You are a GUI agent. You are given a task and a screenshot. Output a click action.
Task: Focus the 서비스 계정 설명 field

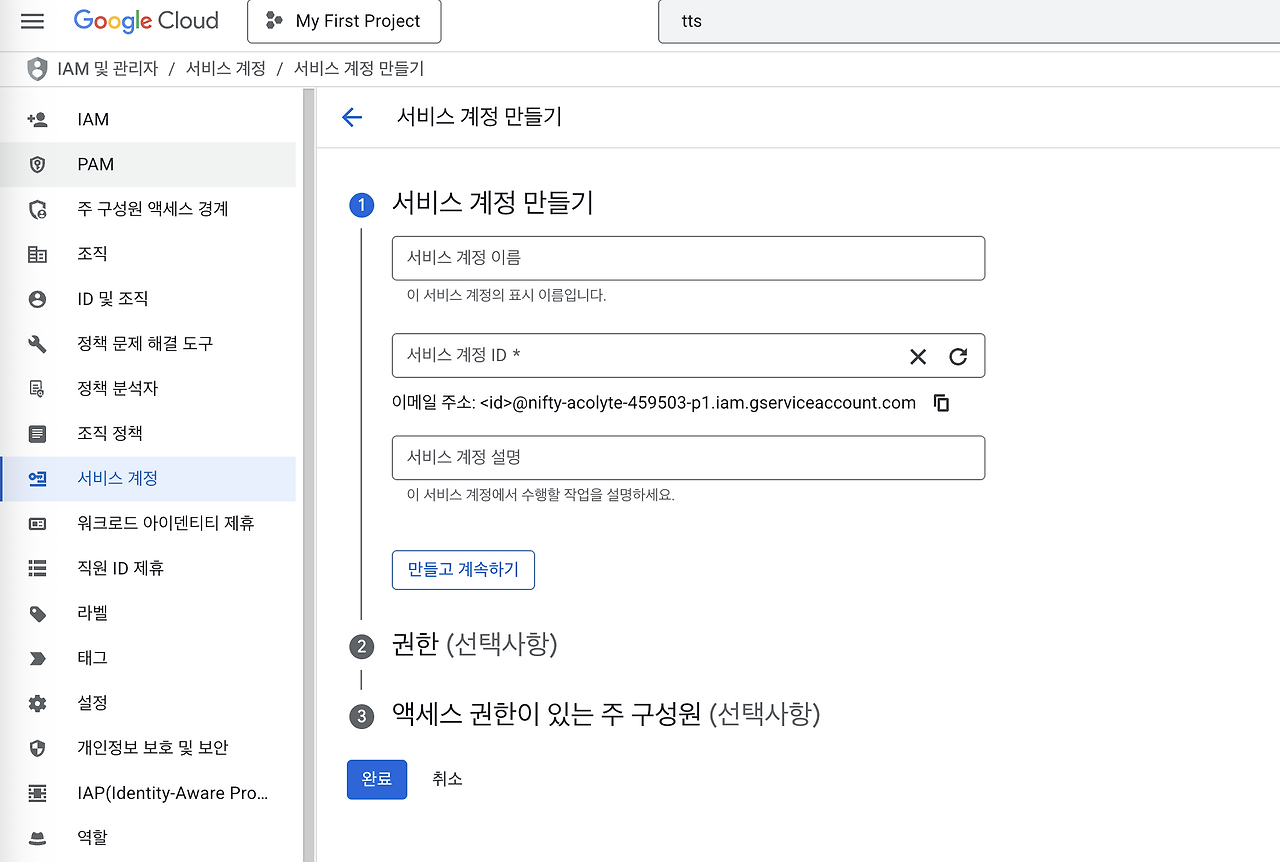[688, 458]
